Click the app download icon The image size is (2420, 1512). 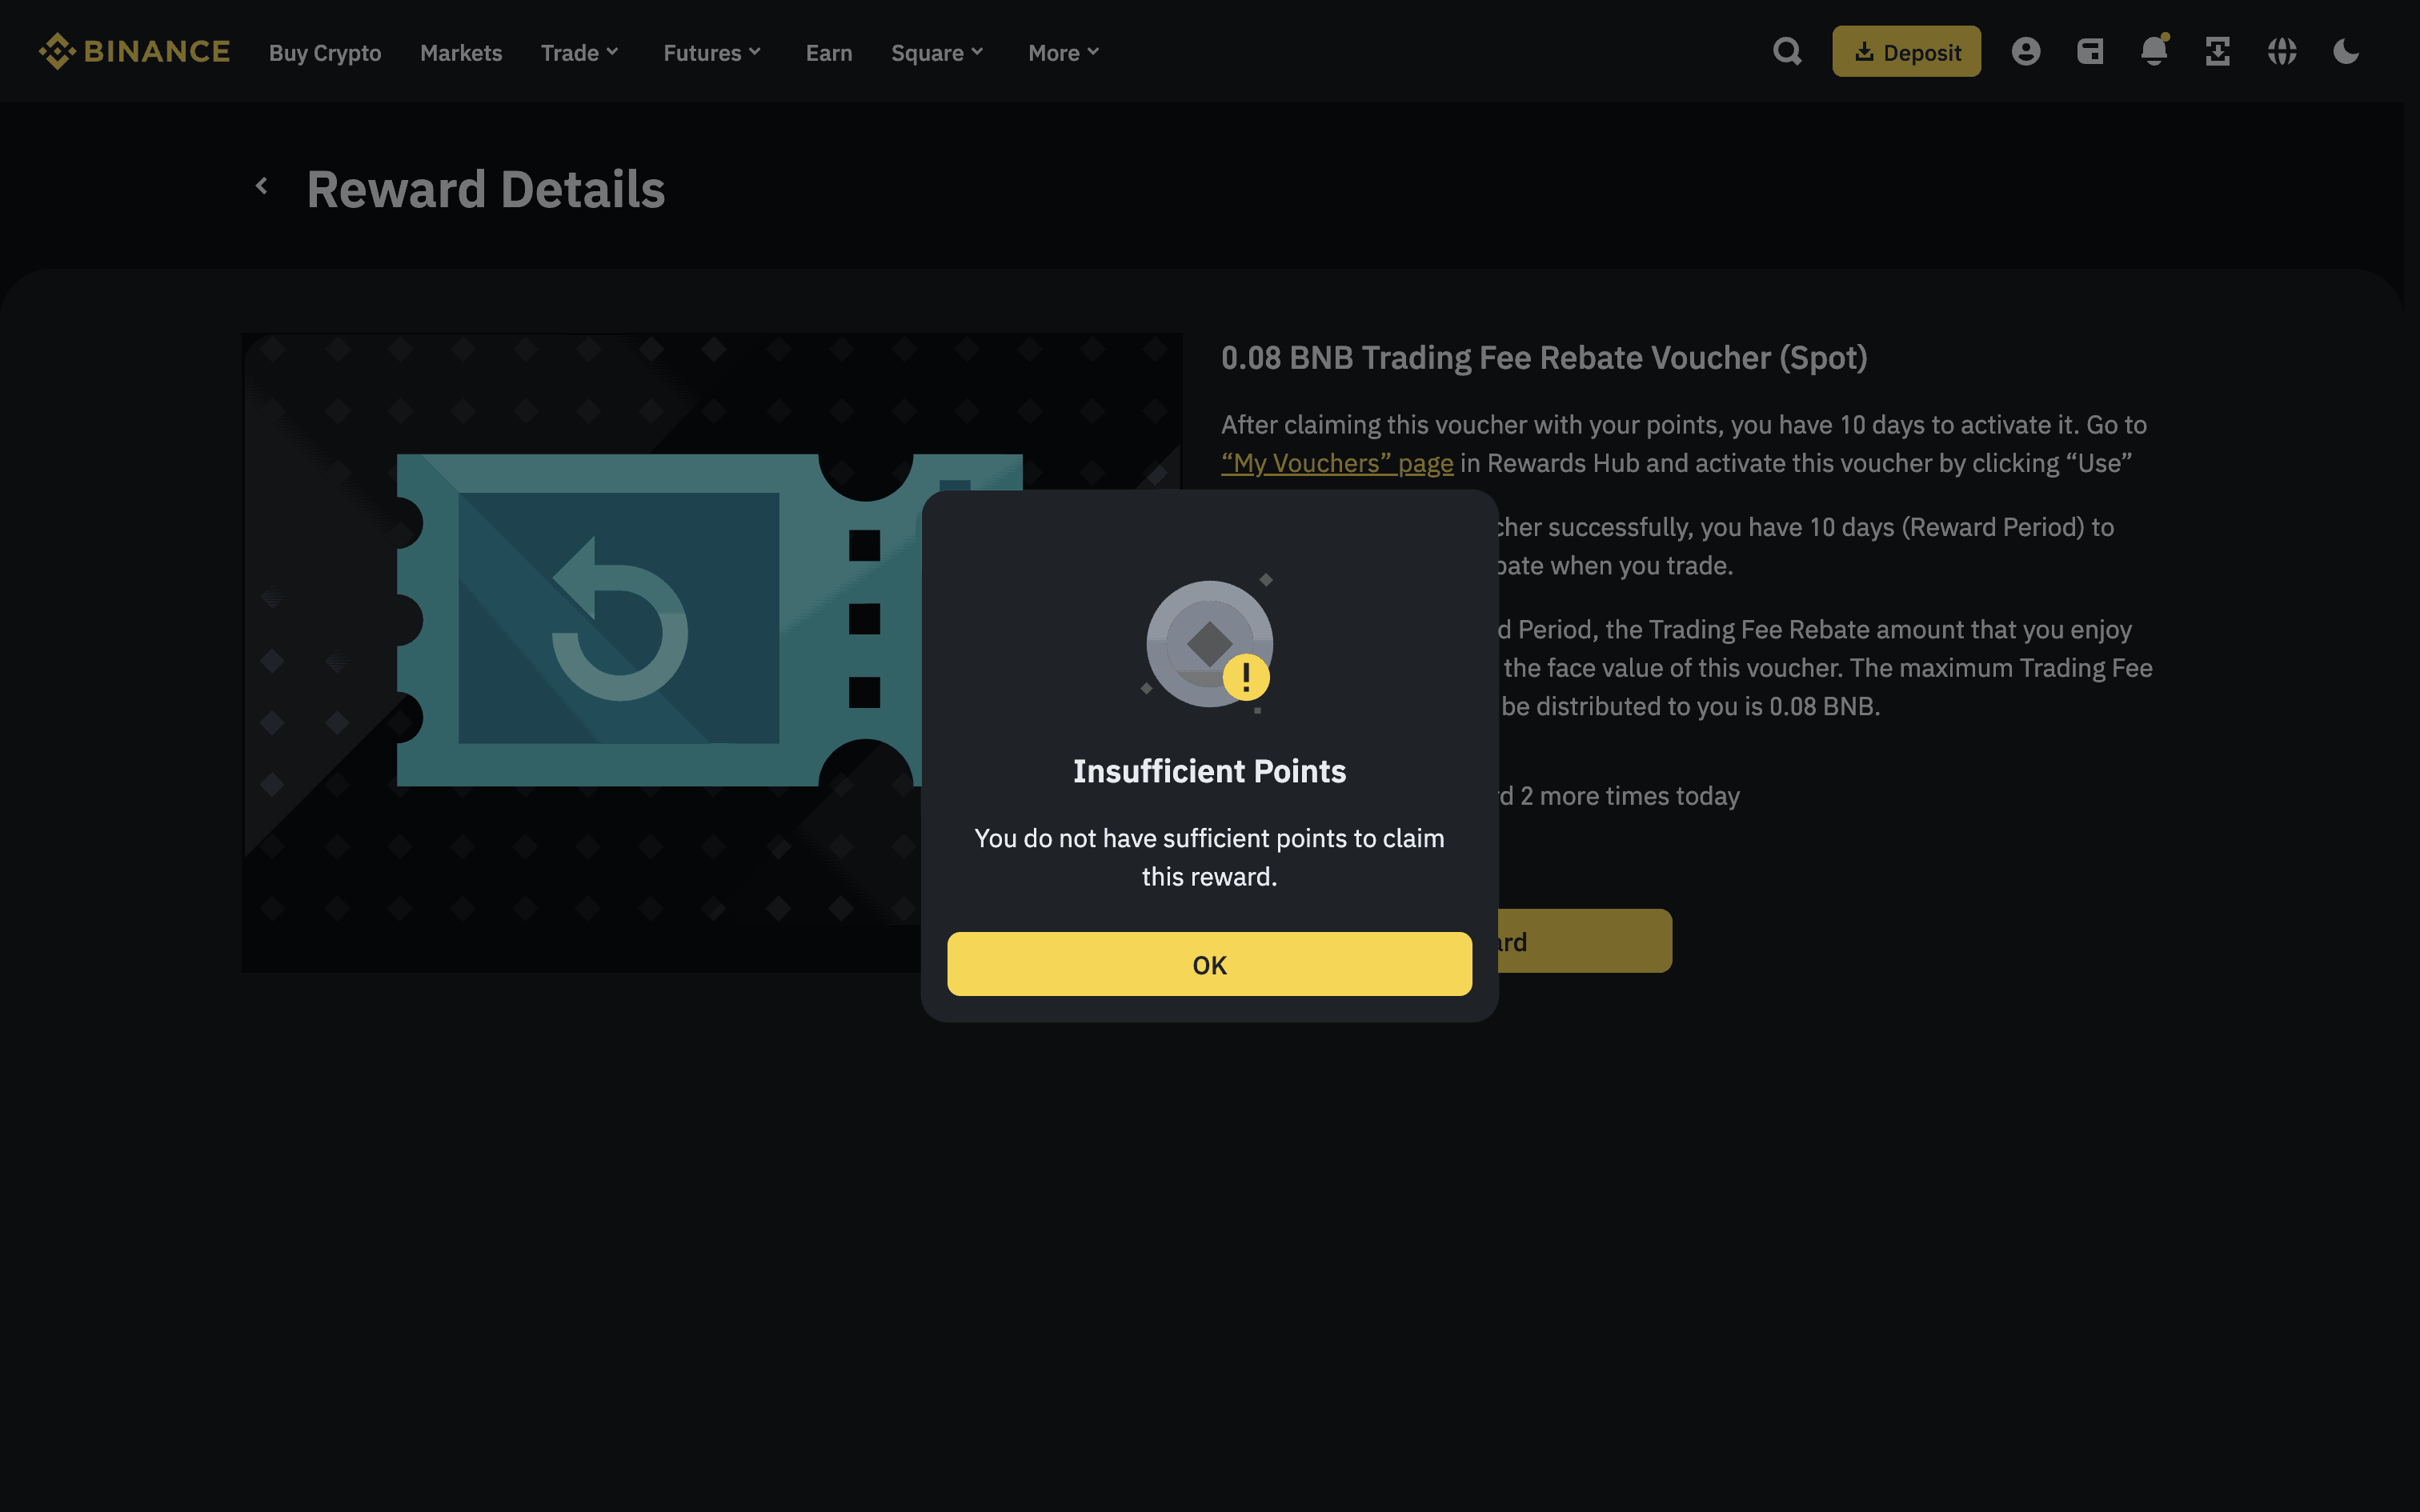coord(2217,52)
